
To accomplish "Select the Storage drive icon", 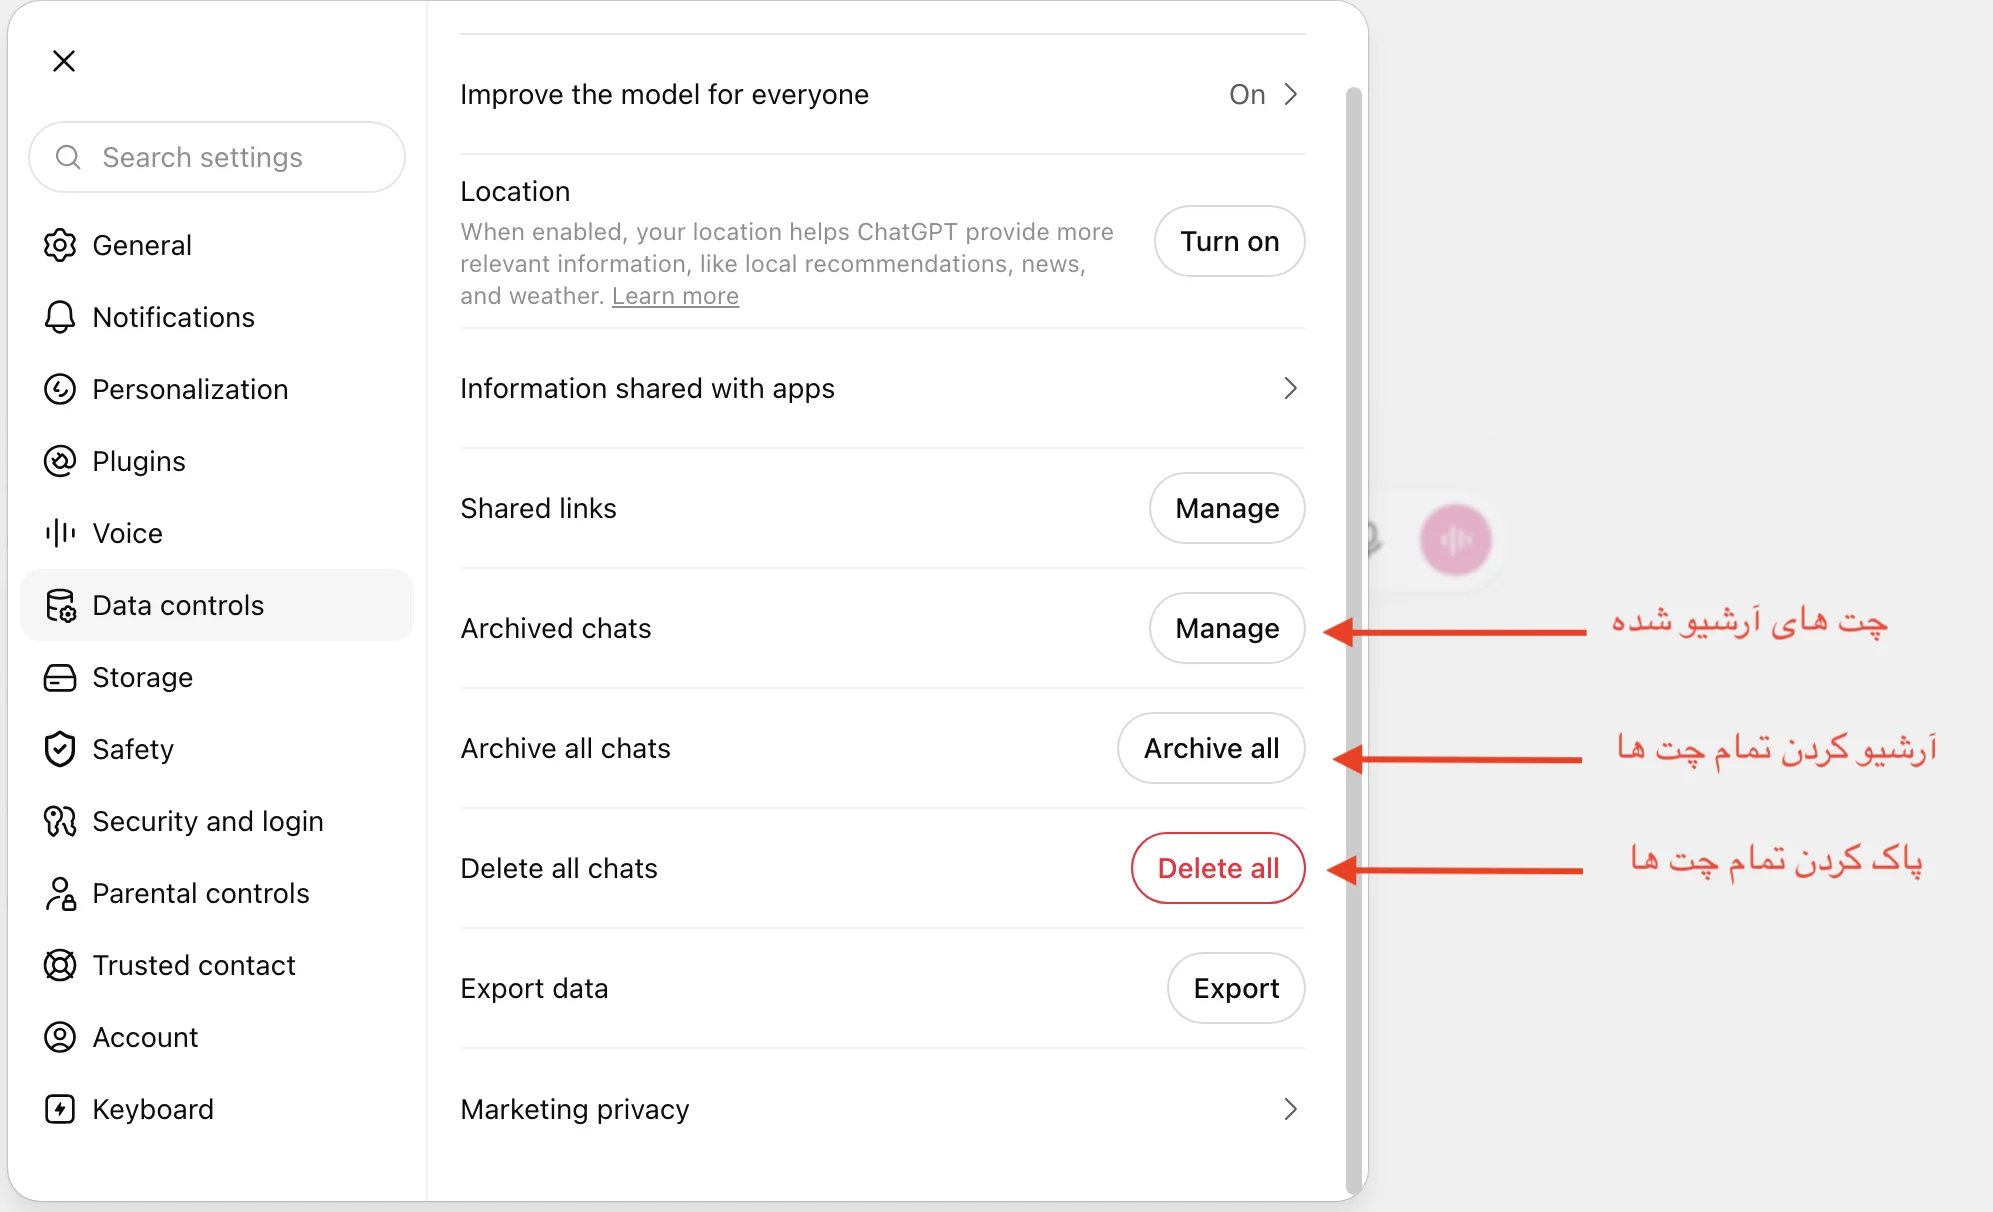I will point(60,677).
